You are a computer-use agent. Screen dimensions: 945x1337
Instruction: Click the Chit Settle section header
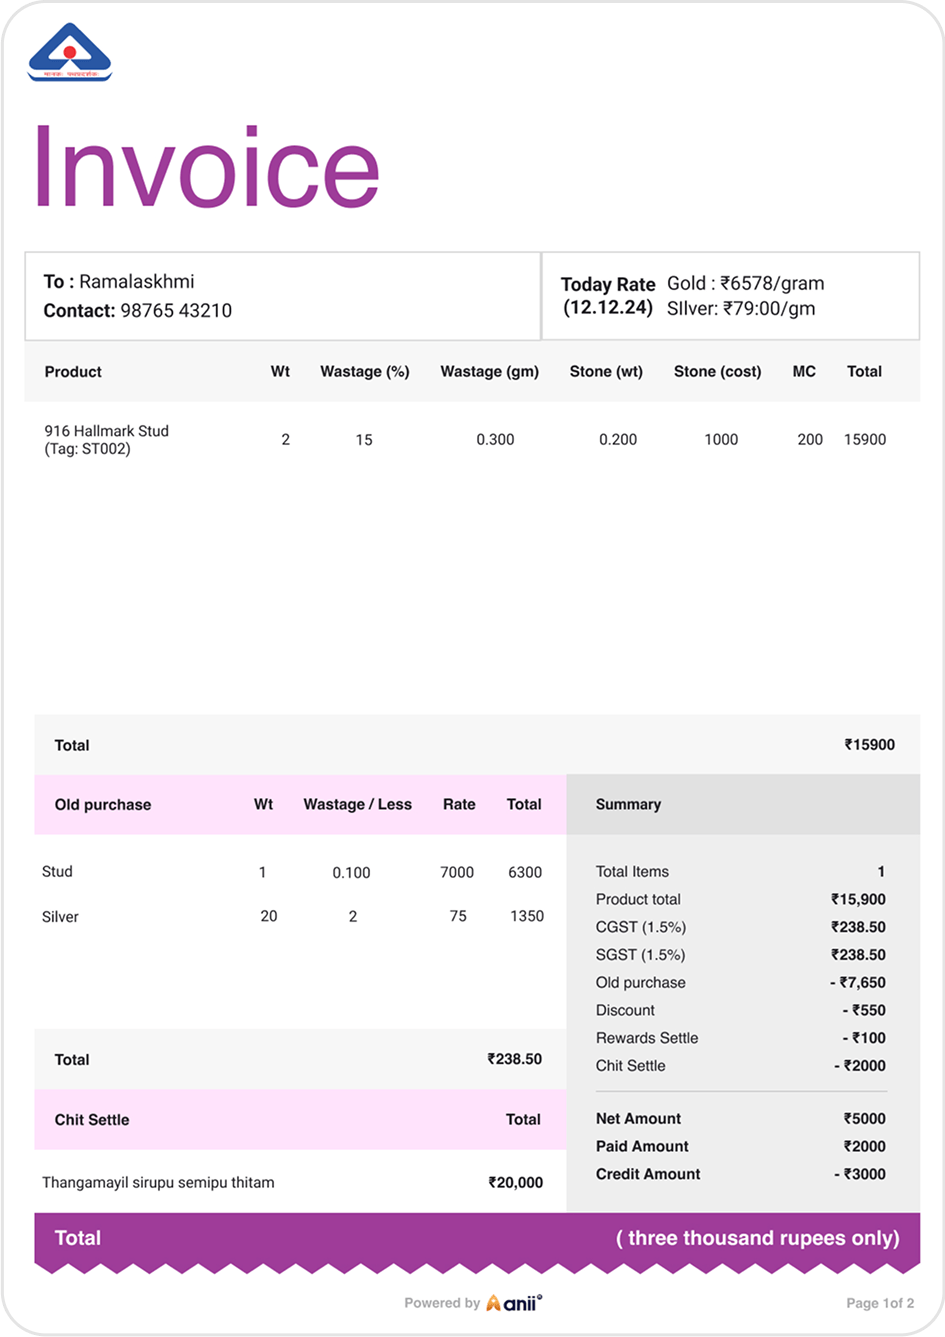point(92,1120)
